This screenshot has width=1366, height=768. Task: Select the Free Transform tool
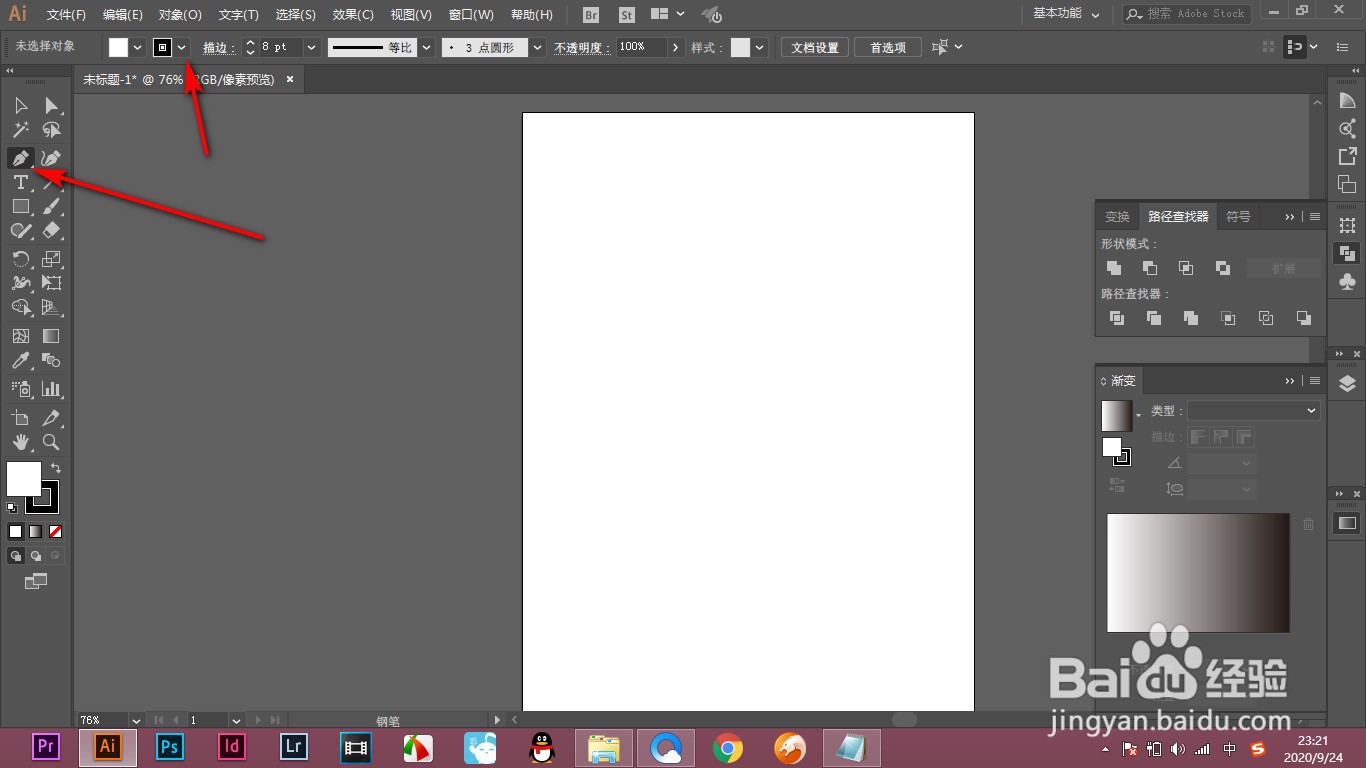[51, 283]
